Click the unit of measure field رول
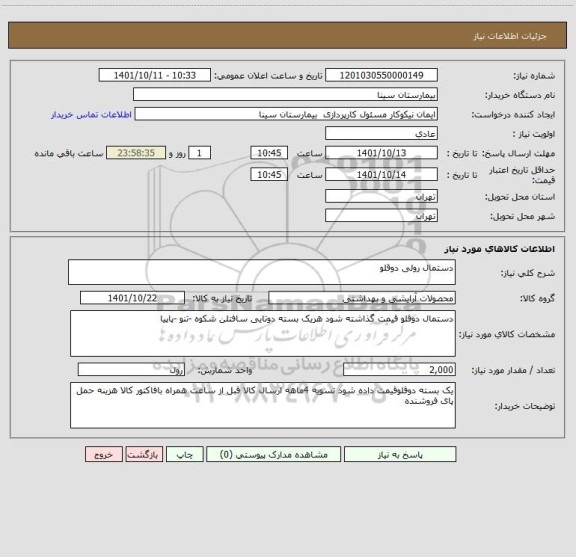Image resolution: width=576 pixels, height=557 pixels. point(131,370)
